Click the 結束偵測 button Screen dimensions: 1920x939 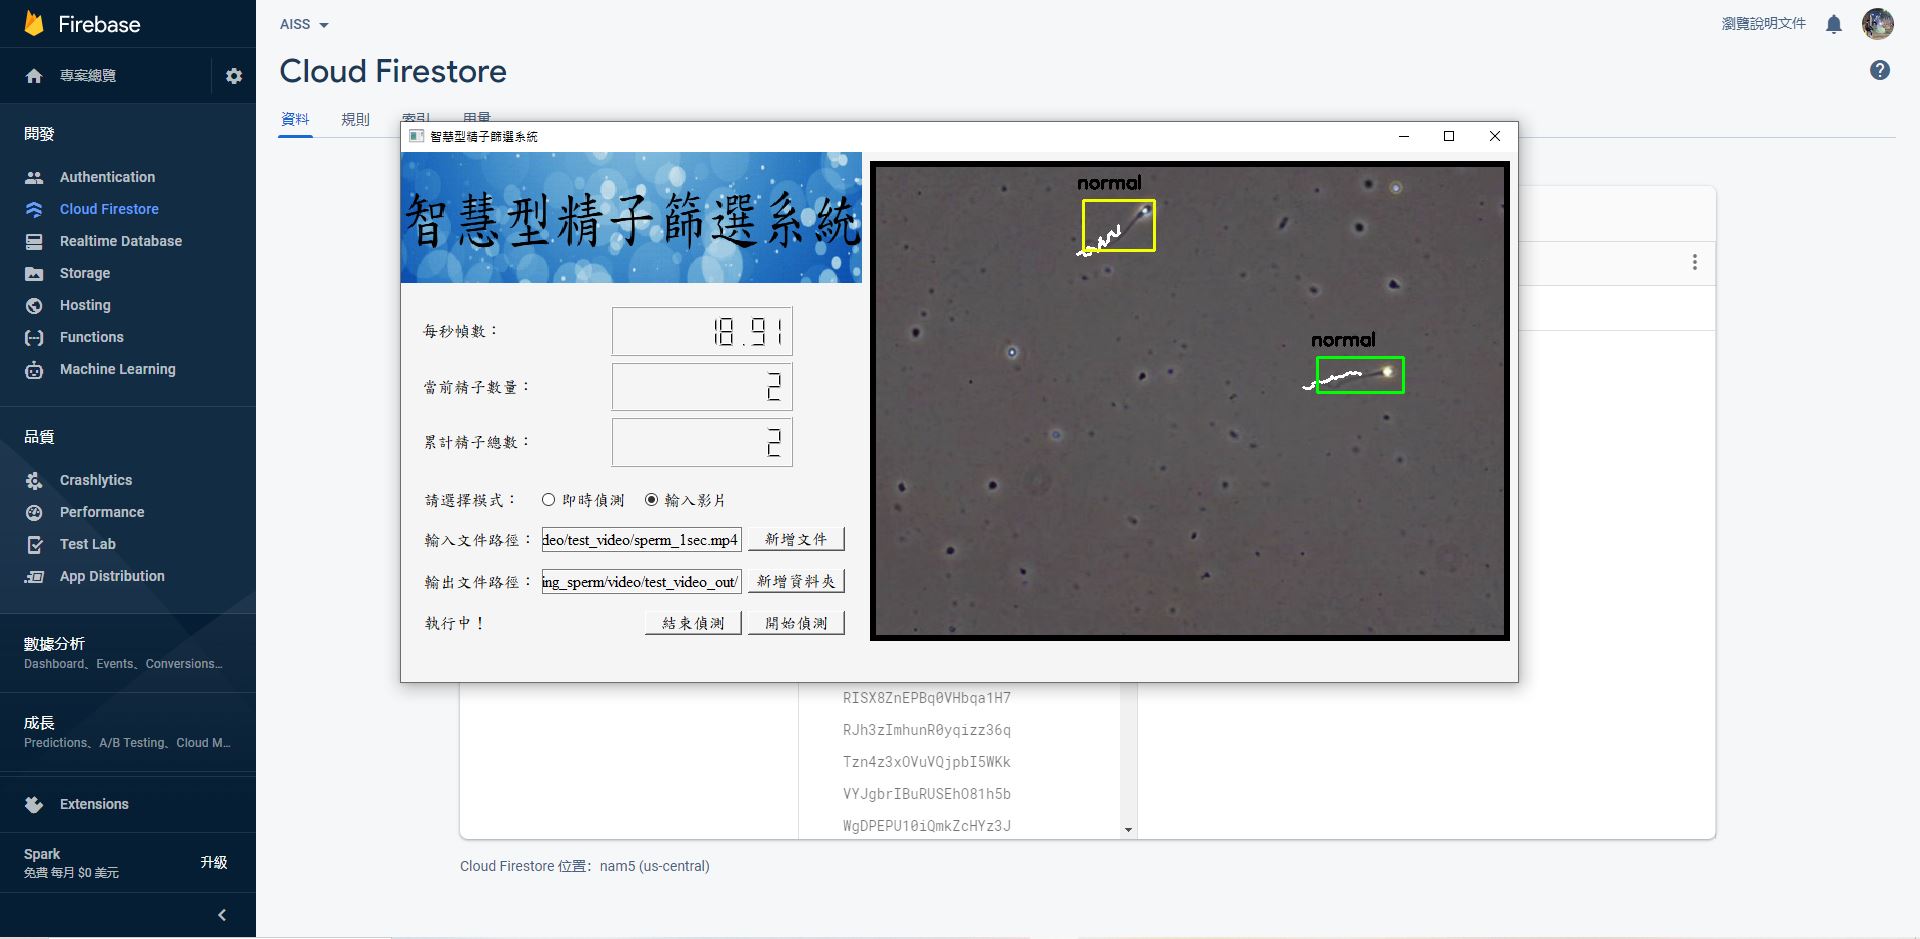point(693,623)
